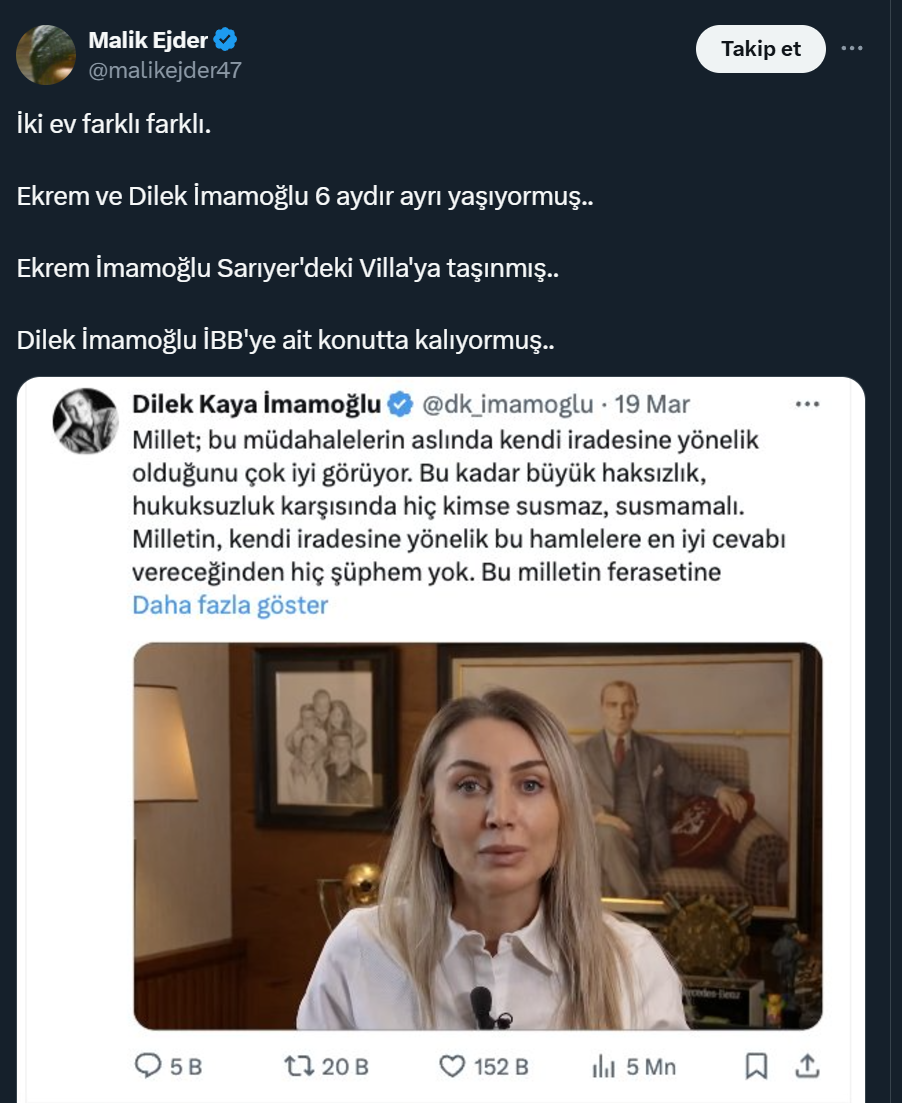Click Malik Ejder's verified badge
Screen dimensions: 902x1103
226,40
